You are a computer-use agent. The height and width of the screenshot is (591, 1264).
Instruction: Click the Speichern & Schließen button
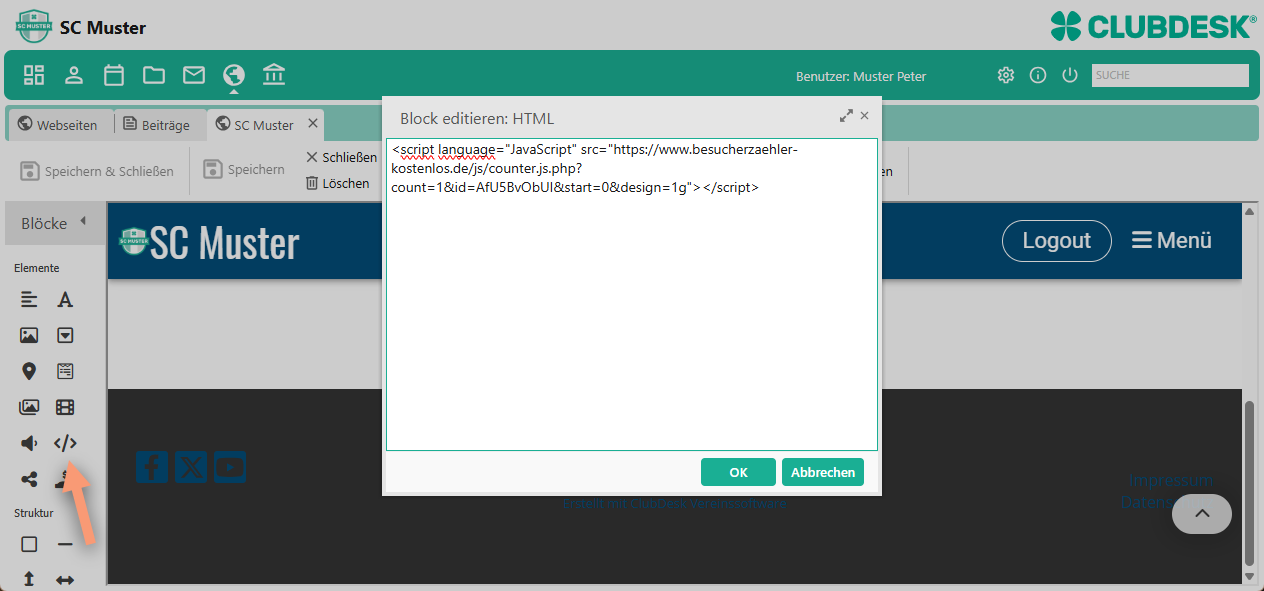[98, 171]
